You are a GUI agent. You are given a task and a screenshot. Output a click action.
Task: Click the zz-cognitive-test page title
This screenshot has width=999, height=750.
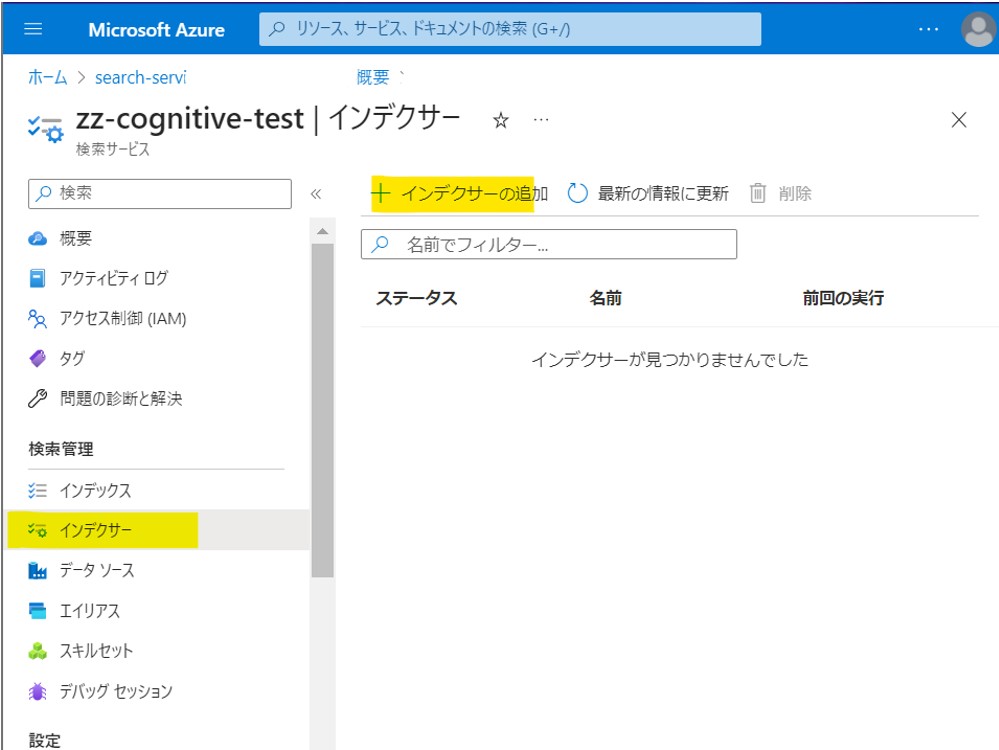tap(190, 119)
